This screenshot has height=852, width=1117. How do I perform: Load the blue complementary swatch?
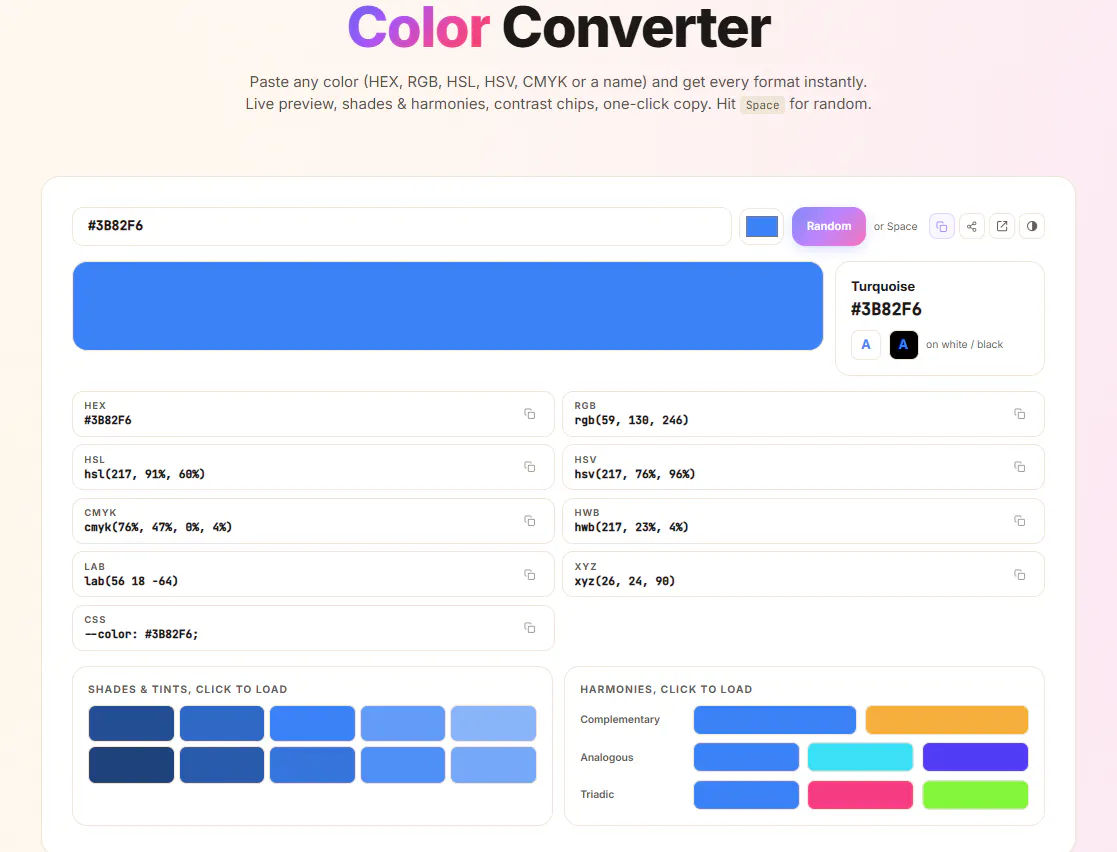[x=774, y=719]
